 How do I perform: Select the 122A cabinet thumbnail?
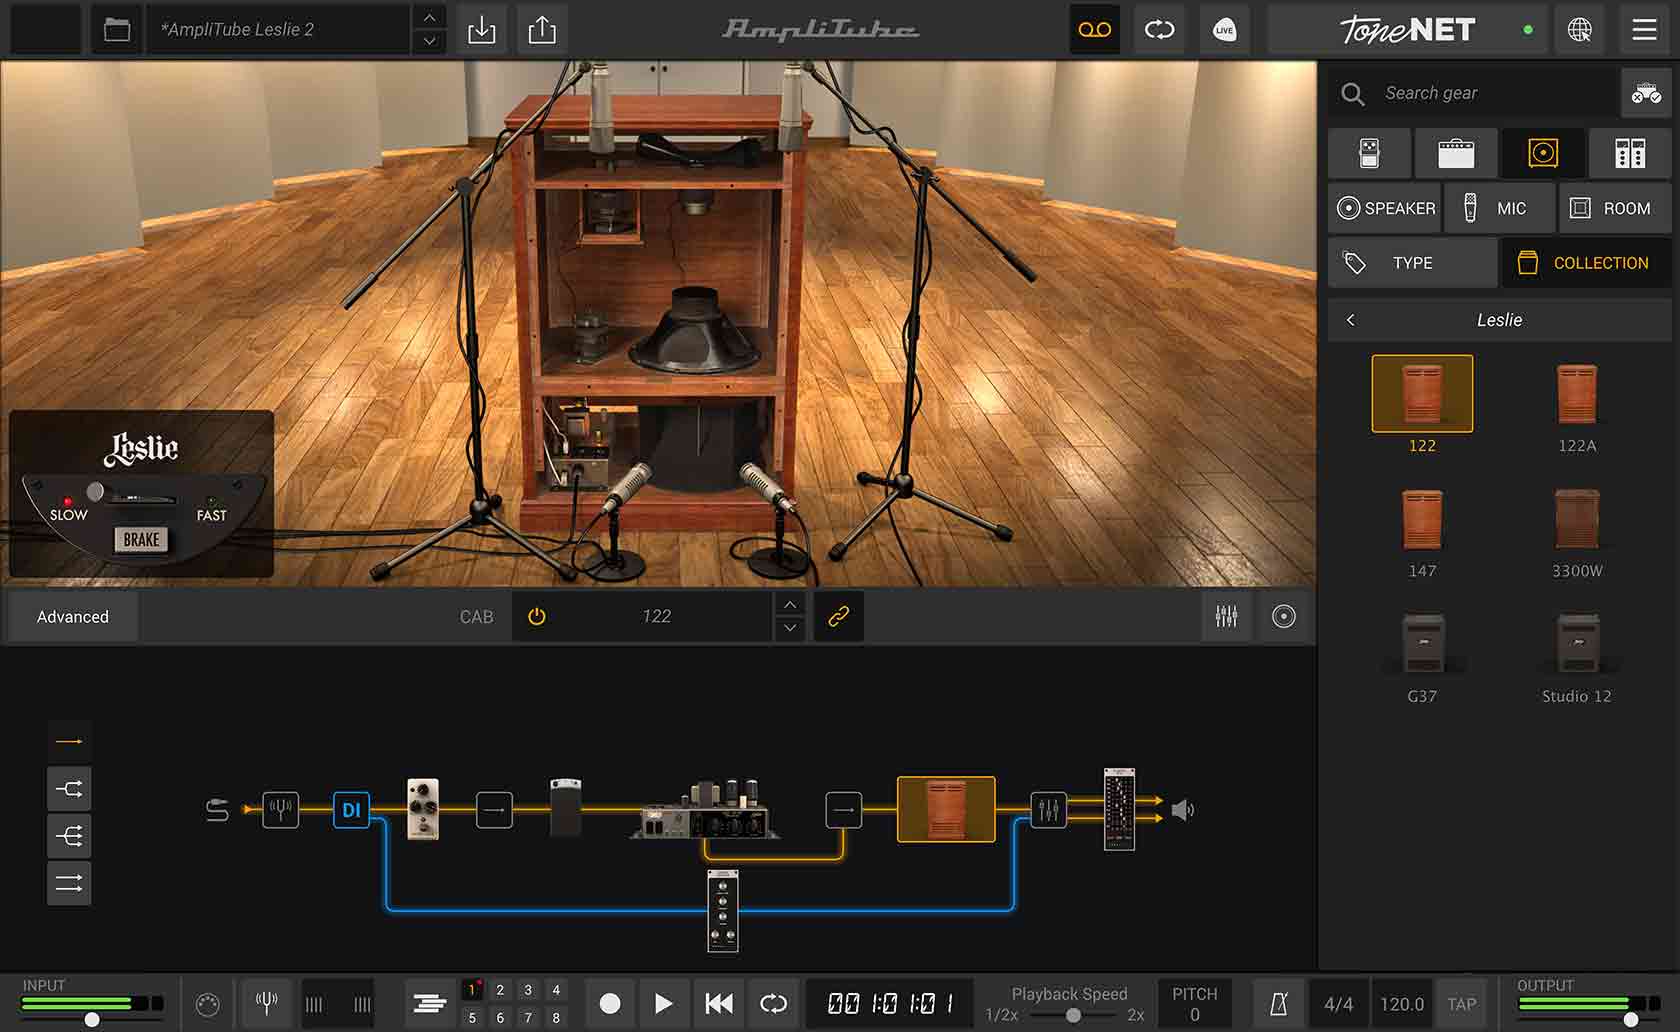pos(1577,394)
